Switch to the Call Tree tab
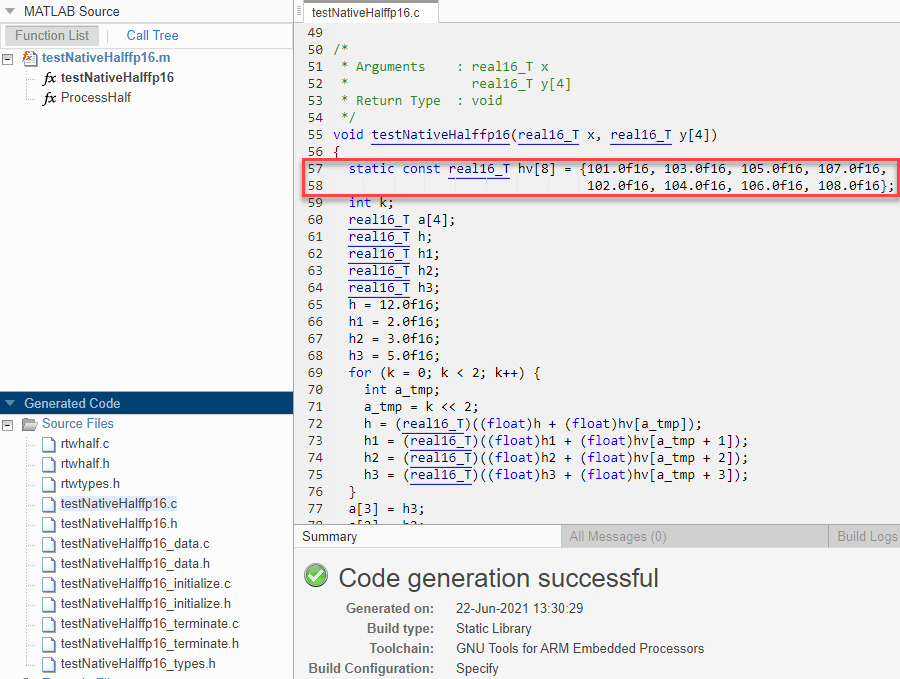Image resolution: width=900 pixels, height=679 pixels. tap(152, 35)
